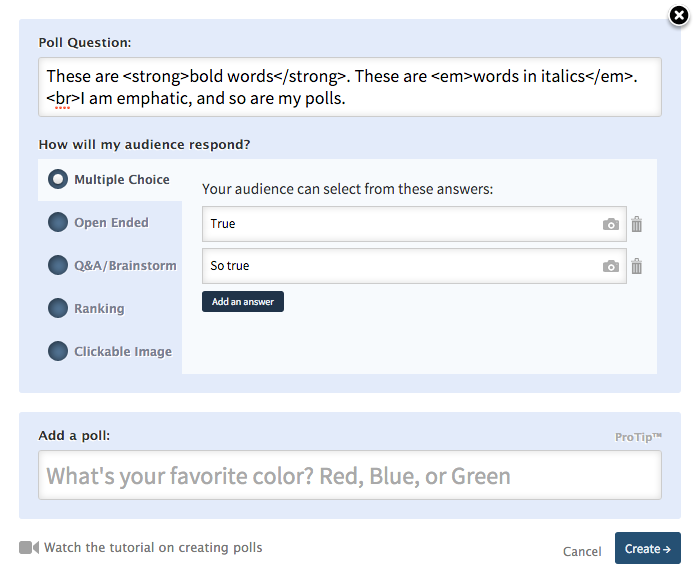This screenshot has width=700, height=583.
Task: Open the ProTip link
Action: click(638, 437)
